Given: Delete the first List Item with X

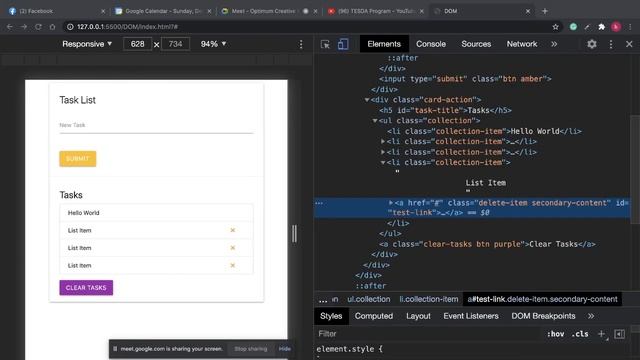Looking at the screenshot, I should pos(233,230).
